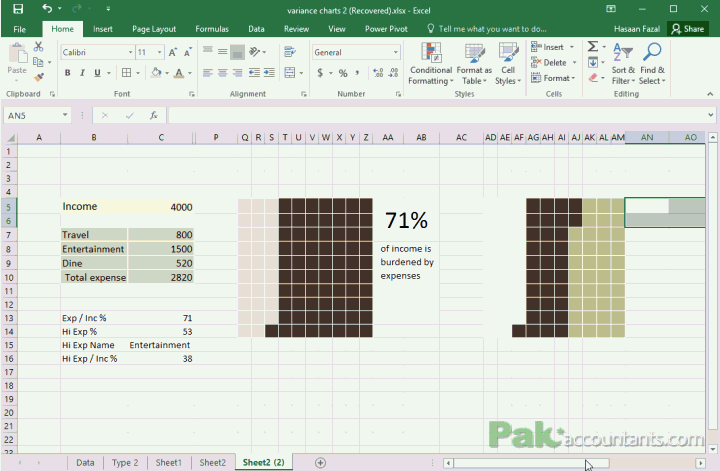Toggle top align in Alignment group
This screenshot has width=720, height=471.
(x=208, y=50)
